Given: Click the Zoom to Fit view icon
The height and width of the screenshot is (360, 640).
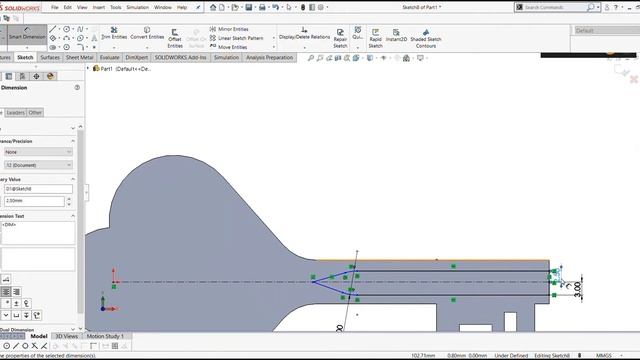Looking at the screenshot, I should (x=311, y=58).
